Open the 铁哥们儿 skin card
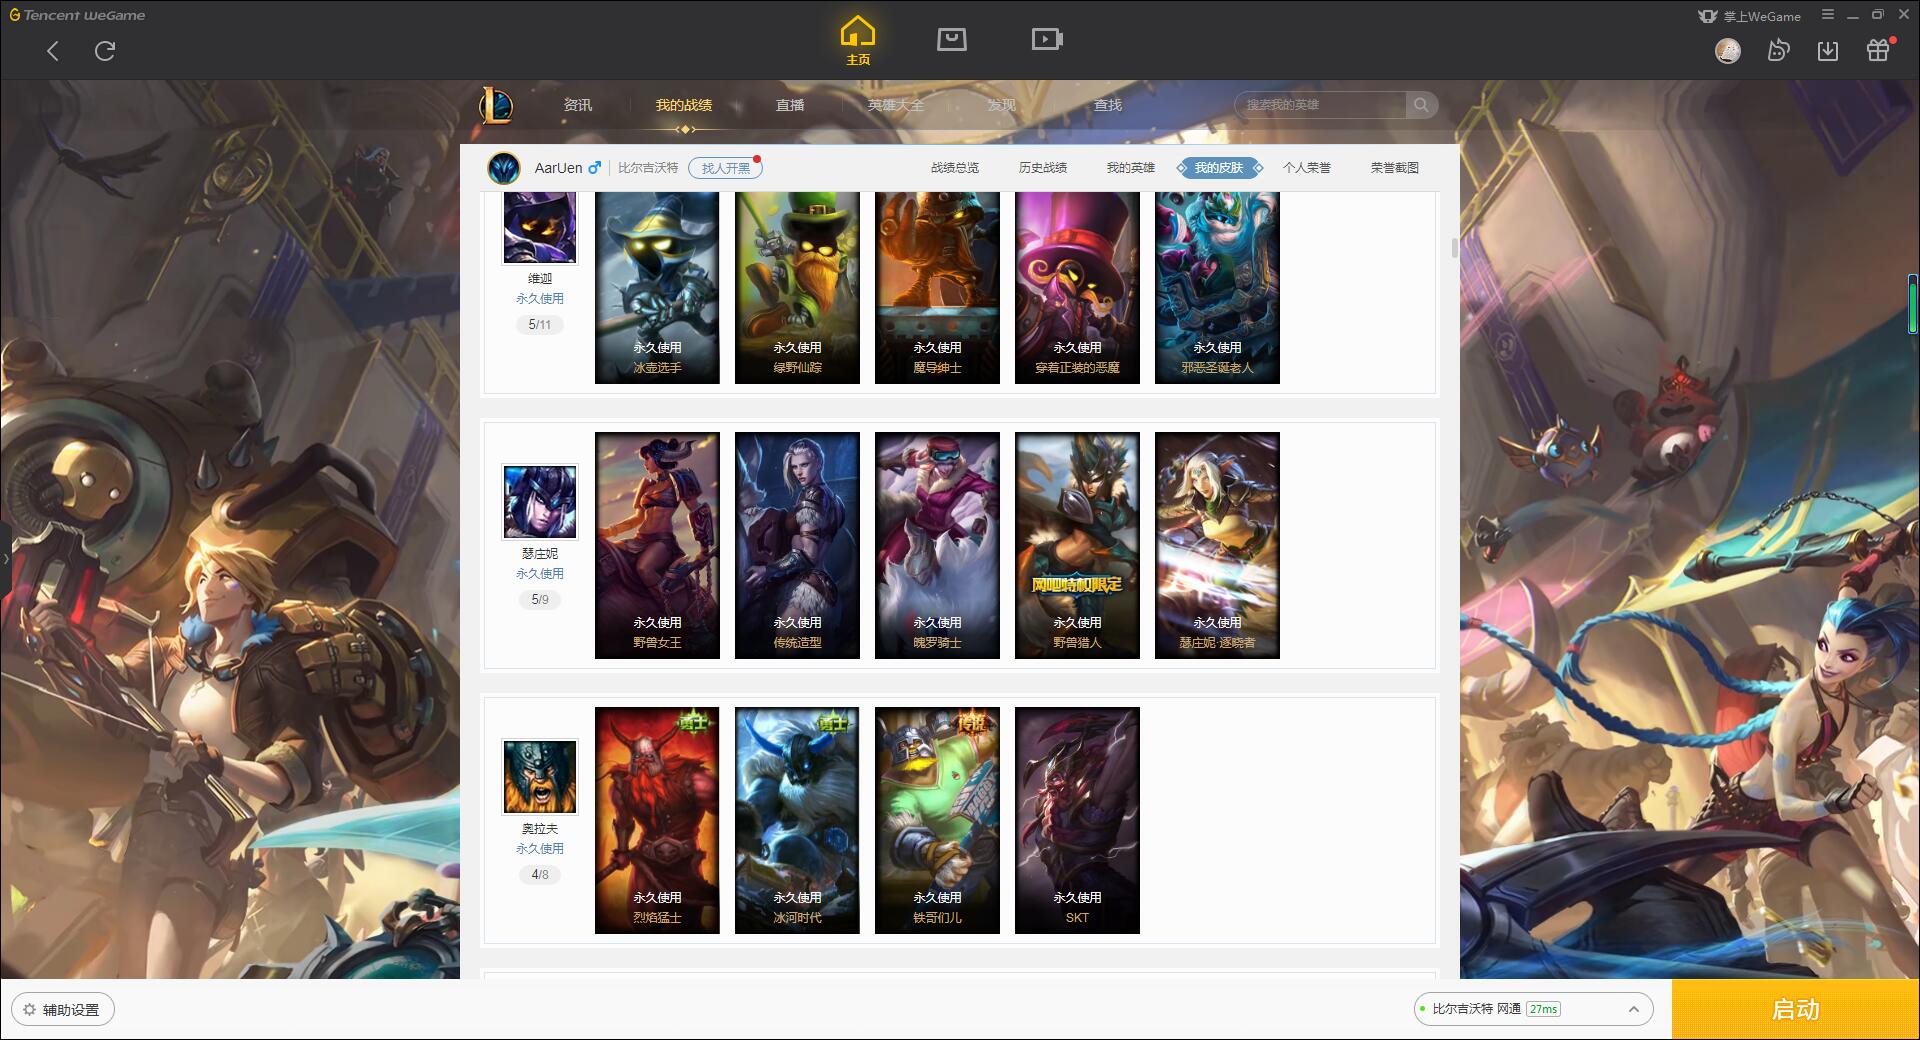 (x=937, y=820)
